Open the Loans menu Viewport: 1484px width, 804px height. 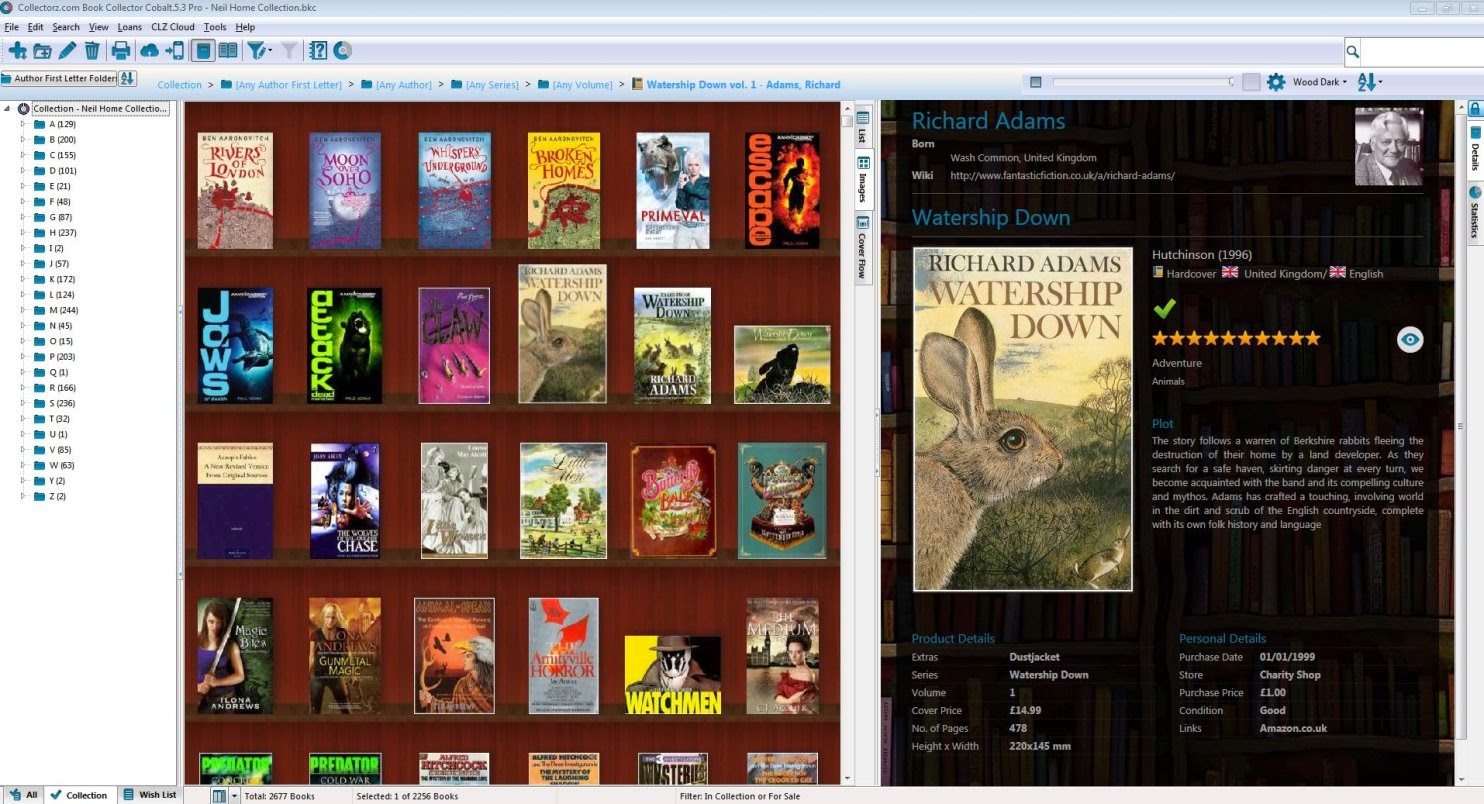[x=130, y=27]
